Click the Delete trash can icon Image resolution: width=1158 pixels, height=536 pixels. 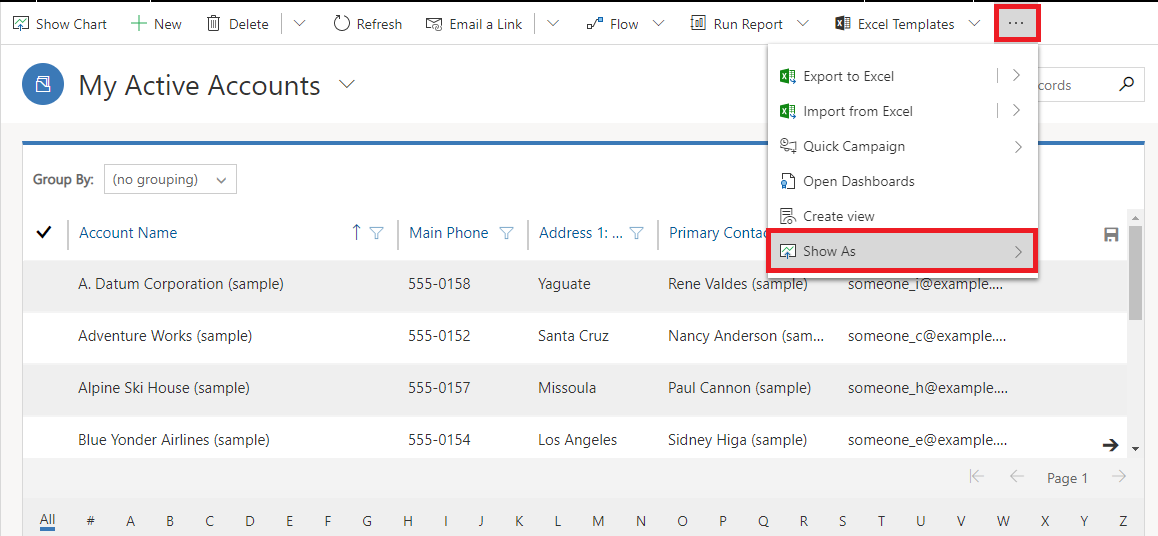click(x=213, y=24)
